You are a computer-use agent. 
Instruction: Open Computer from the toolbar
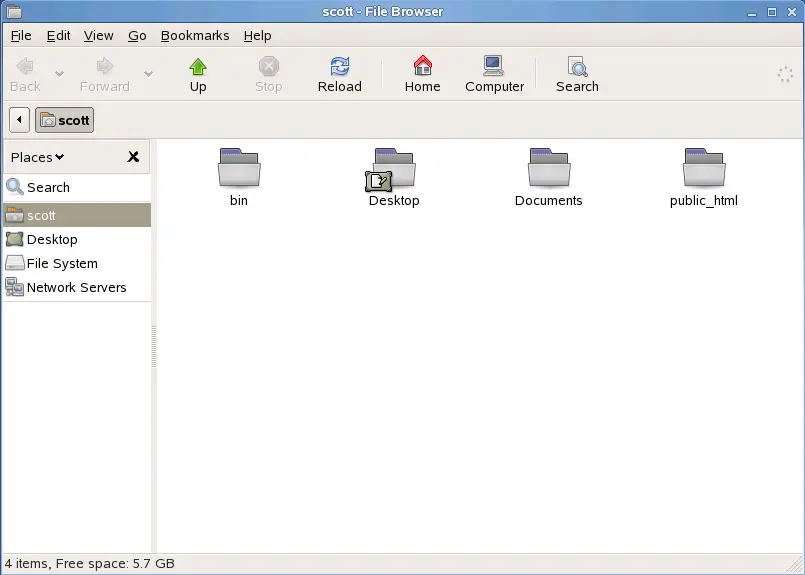coord(494,74)
